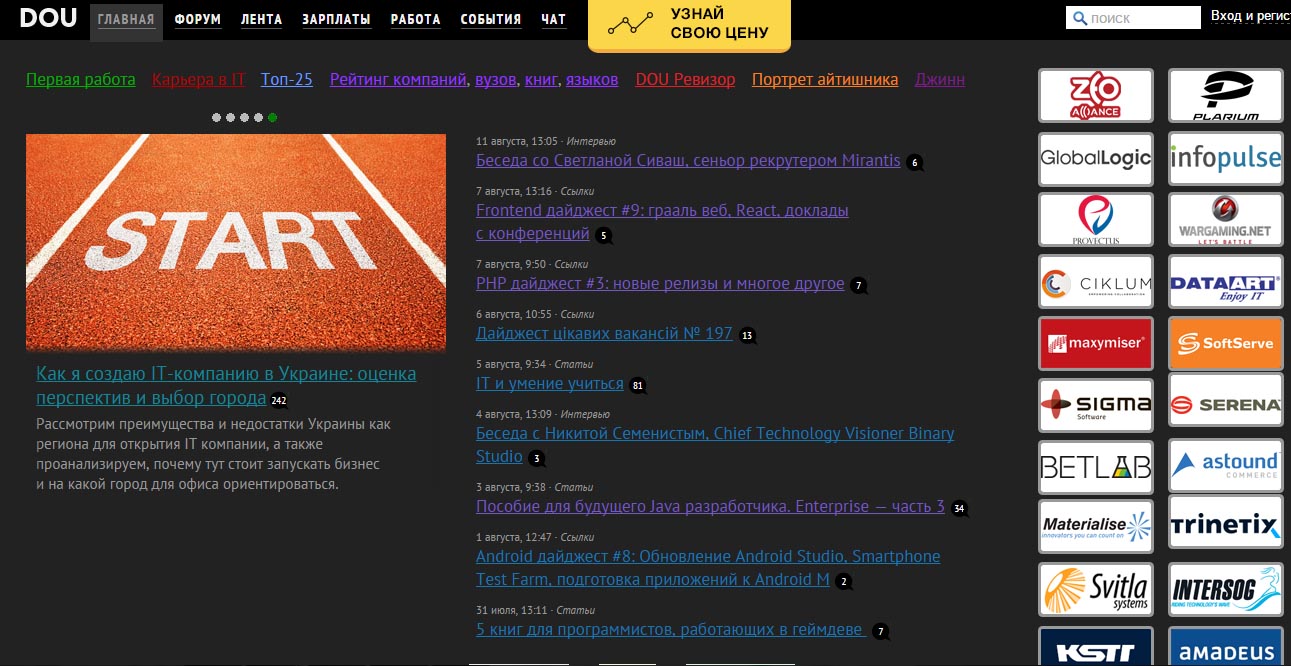Open the ЗАРПЛАТЫ navigation item
Viewport: 1291px width, 666px height.
coord(336,20)
